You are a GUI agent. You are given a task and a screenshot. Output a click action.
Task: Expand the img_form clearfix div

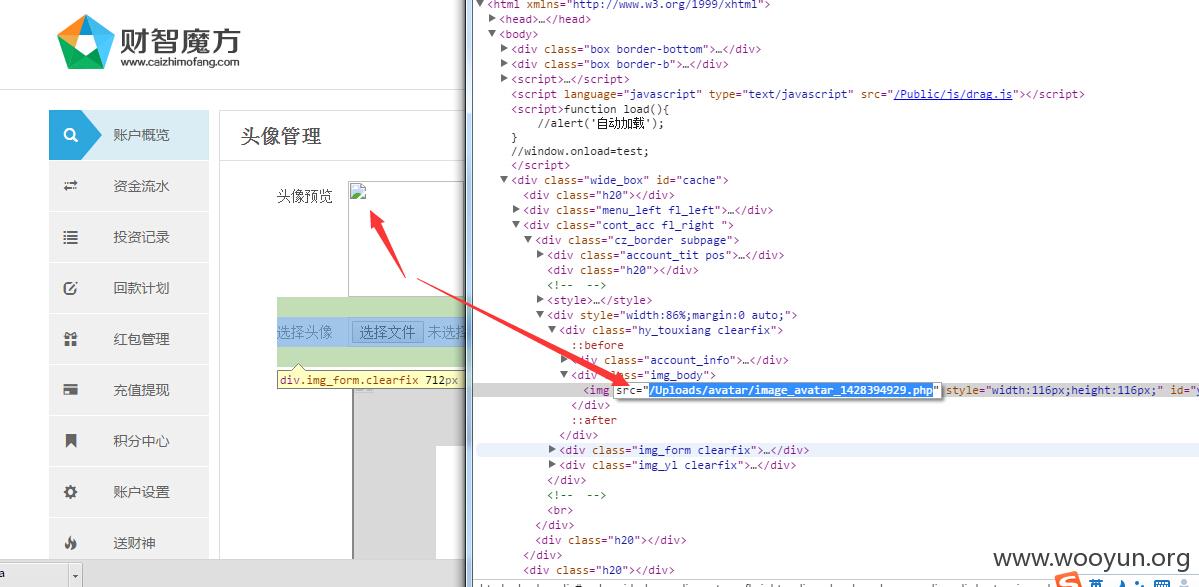tap(553, 450)
